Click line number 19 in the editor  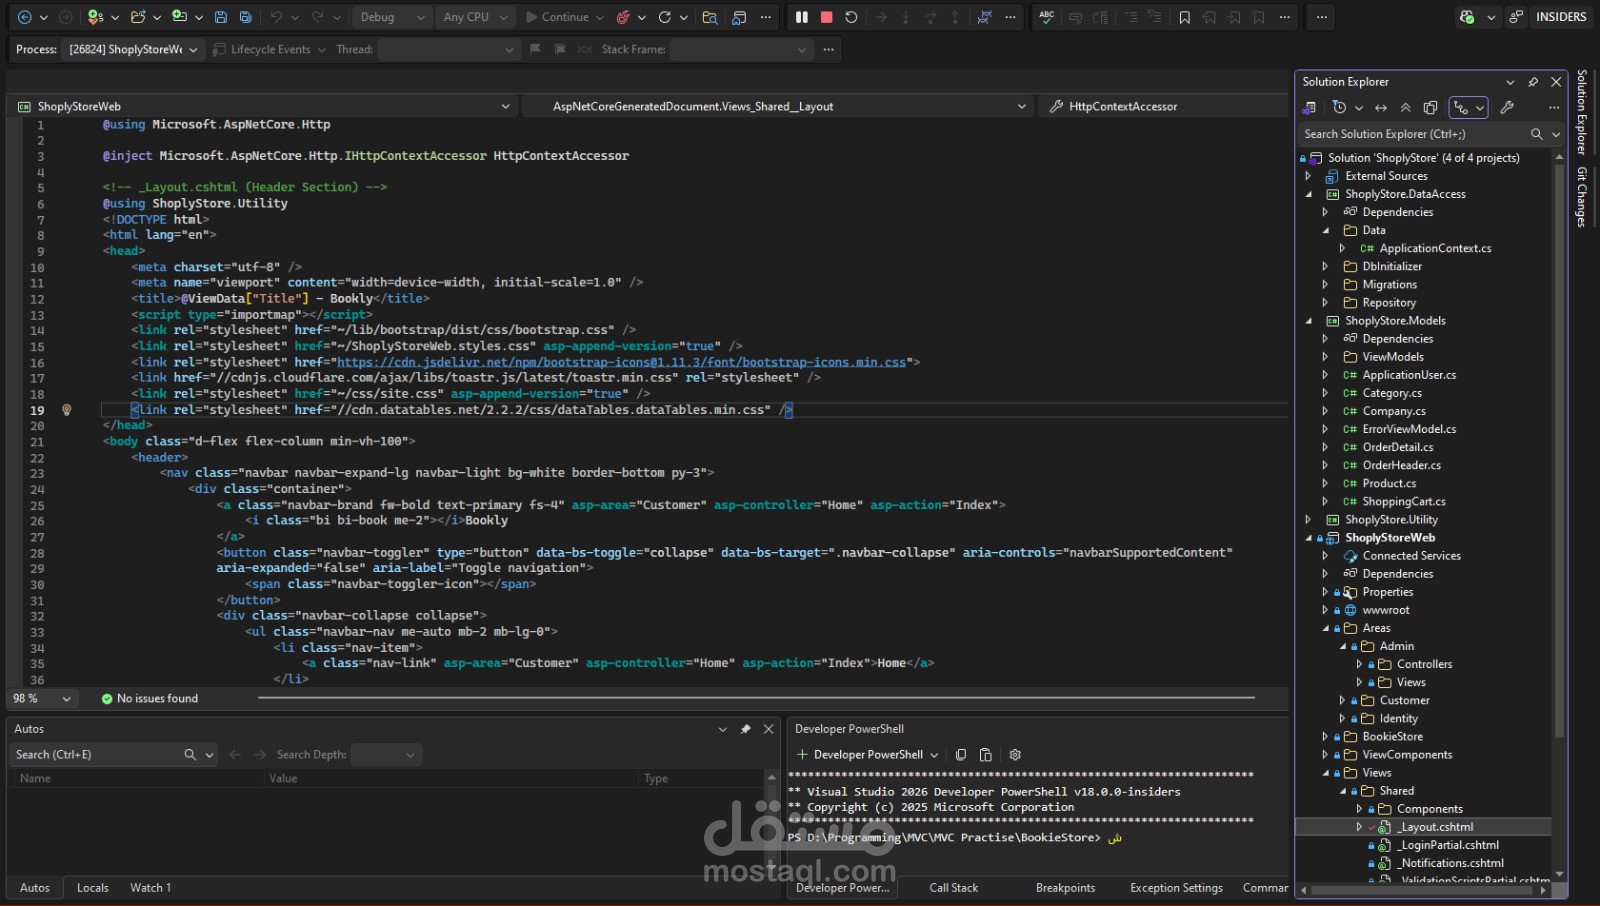37,410
